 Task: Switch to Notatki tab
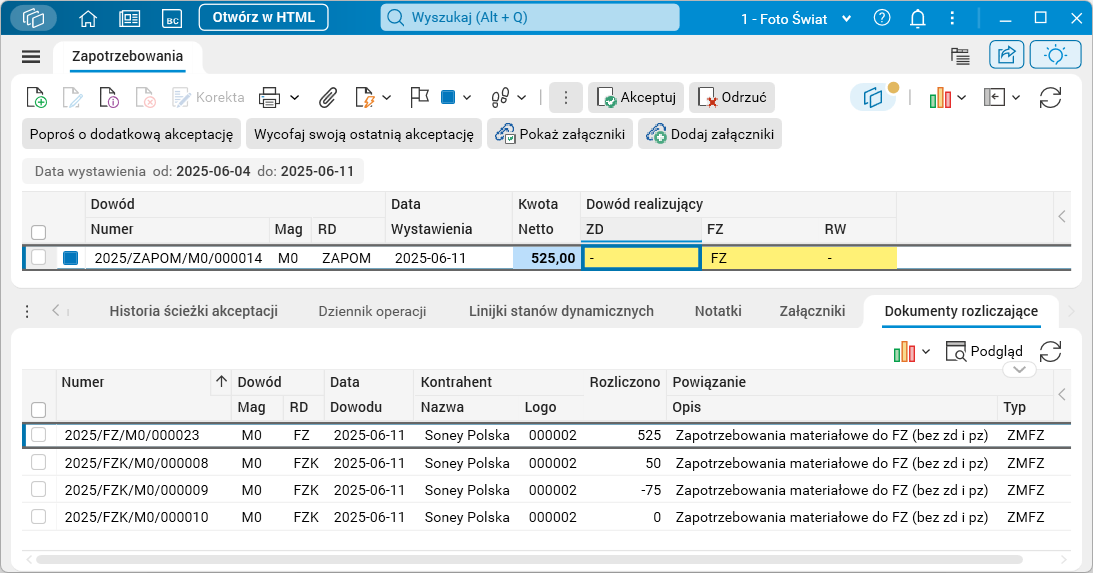(x=718, y=311)
